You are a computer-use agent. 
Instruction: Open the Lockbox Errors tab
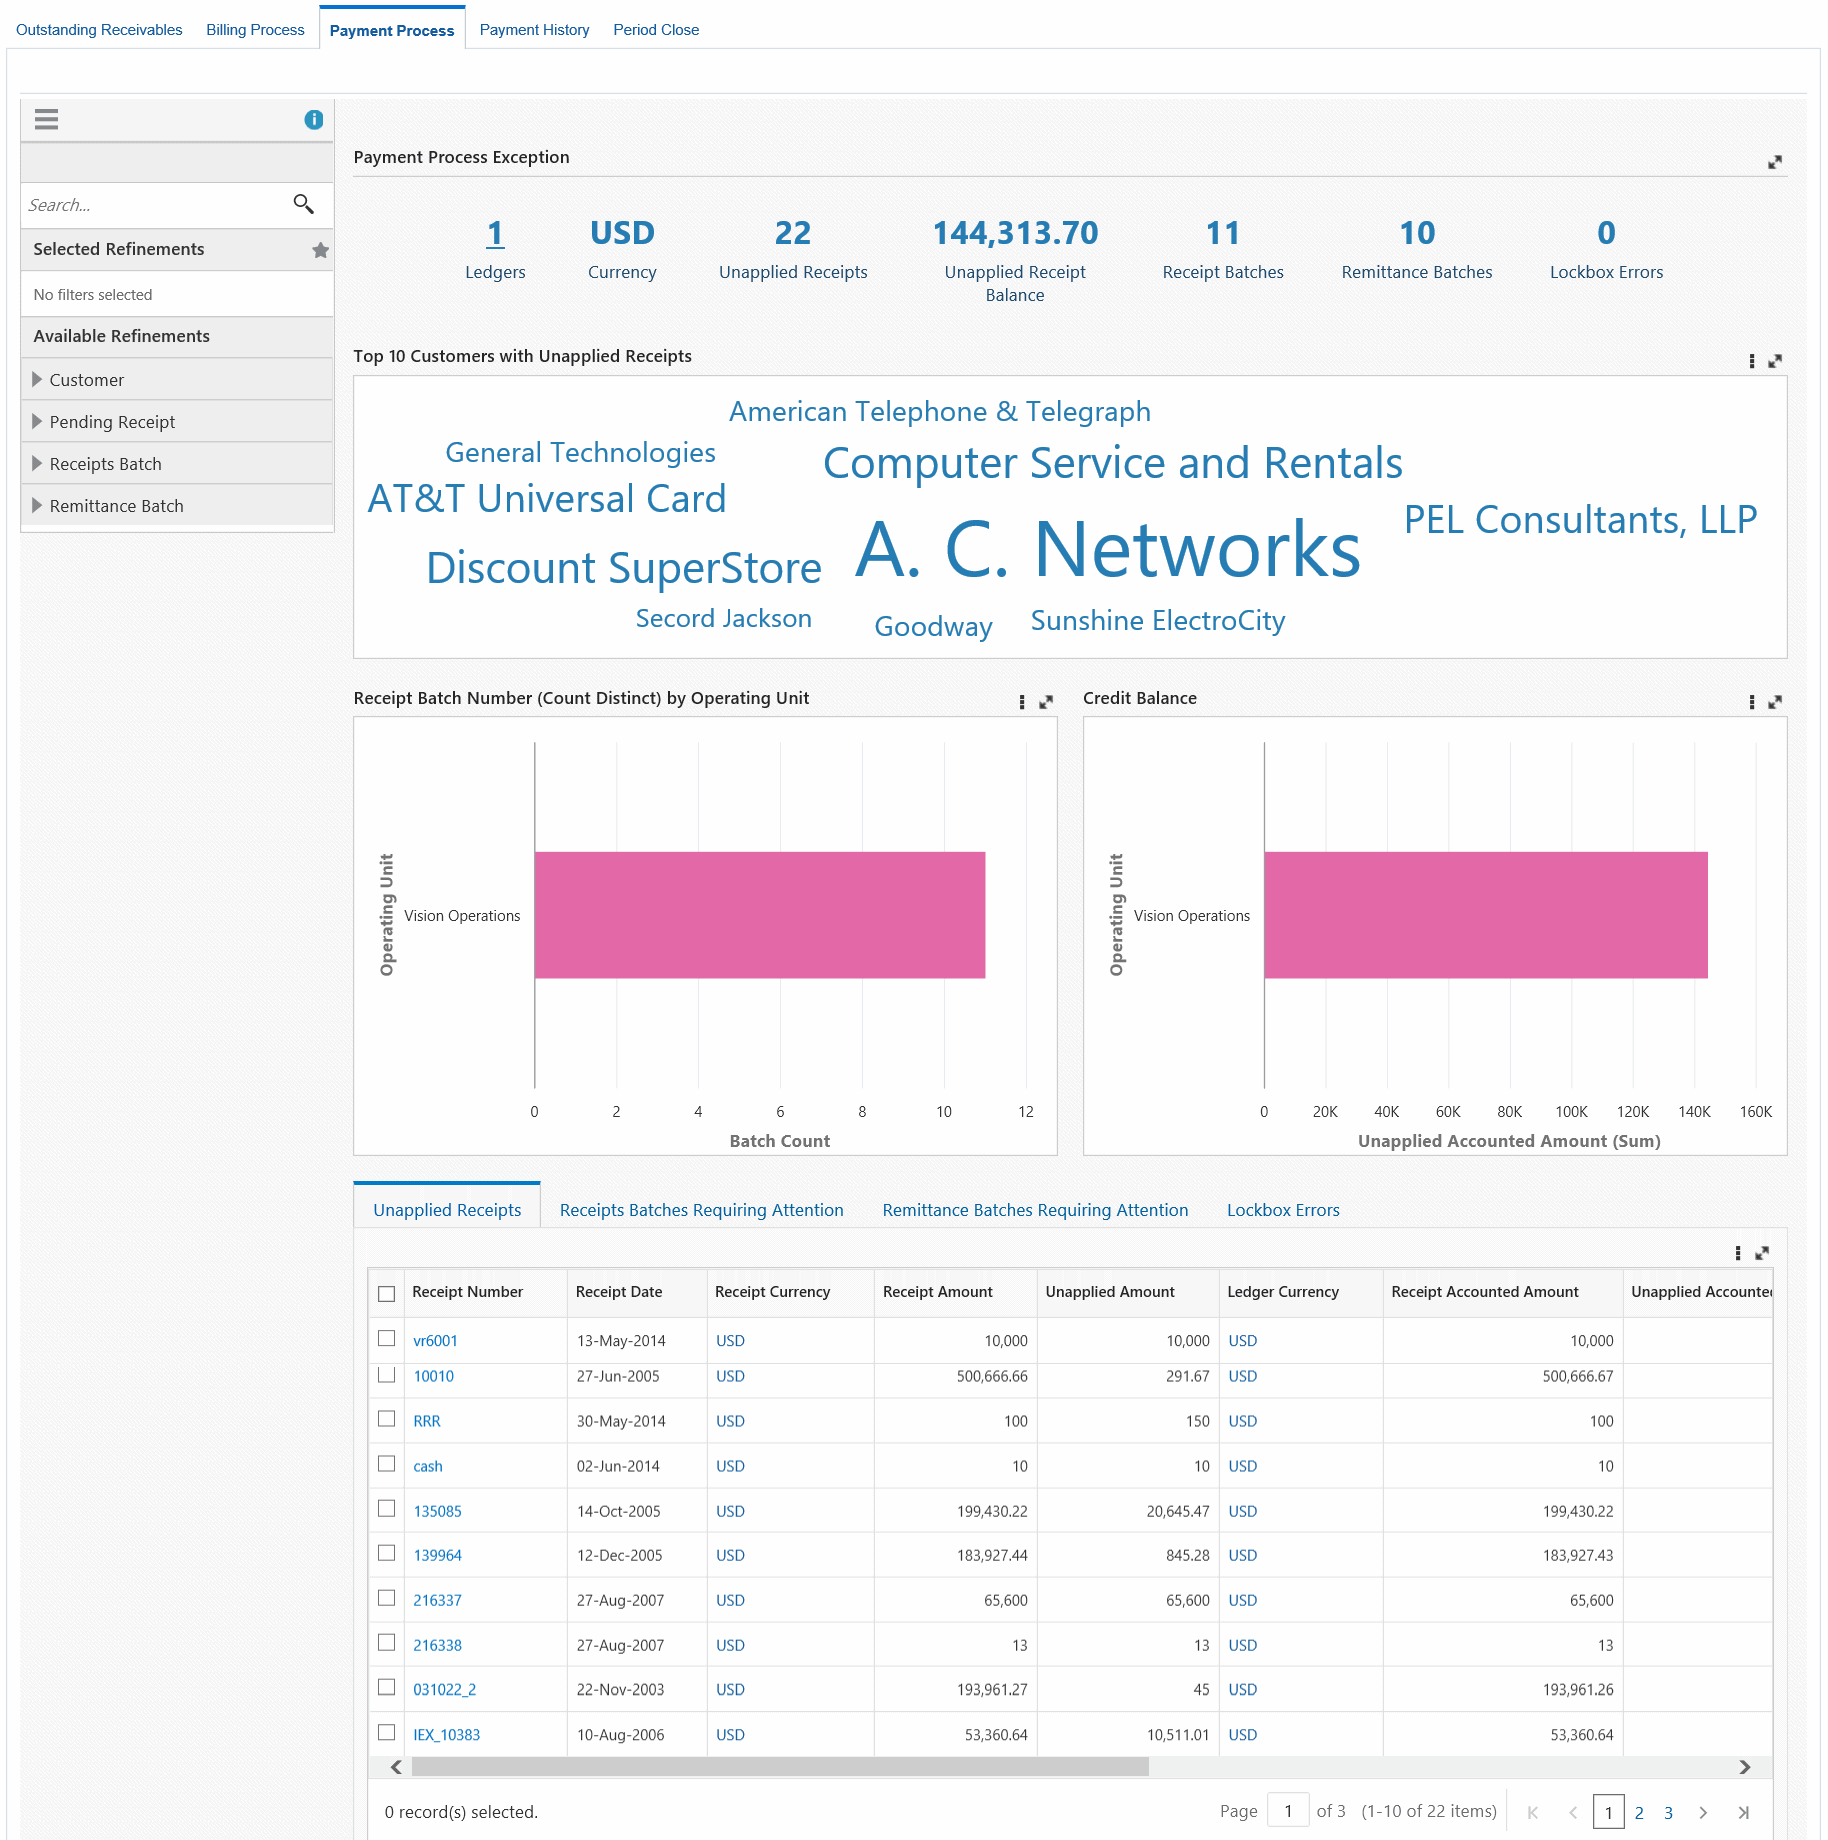point(1283,1210)
